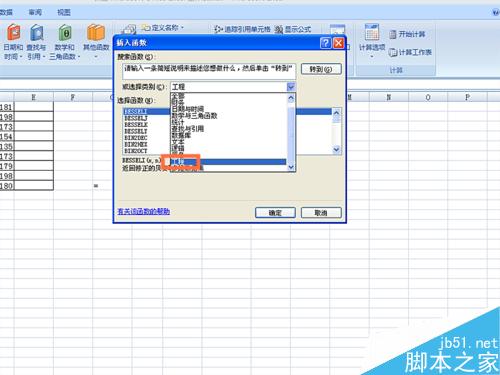500x375 pixels.
Task: Open the help on this function link
Action: (144, 211)
